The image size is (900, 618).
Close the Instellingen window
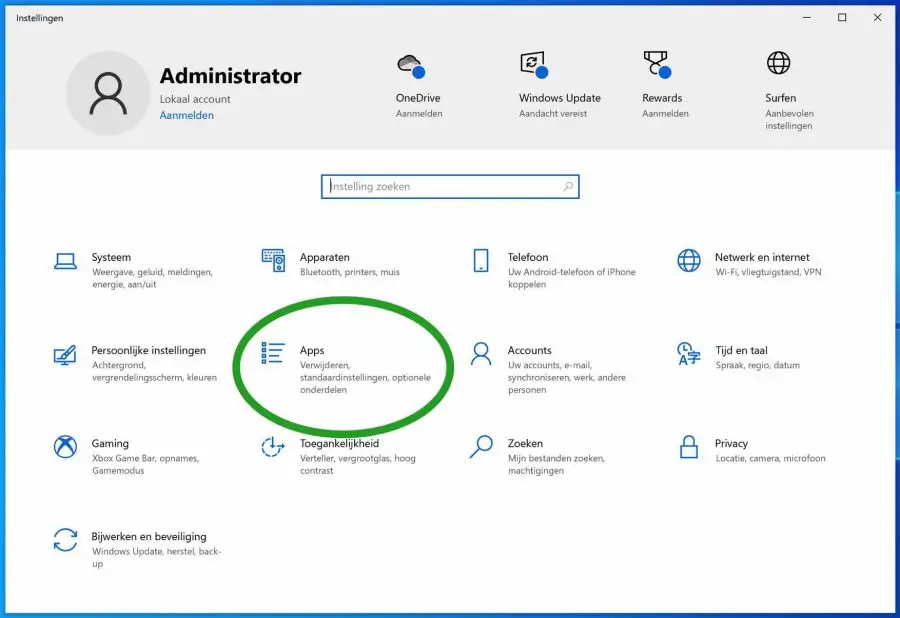(x=877, y=18)
